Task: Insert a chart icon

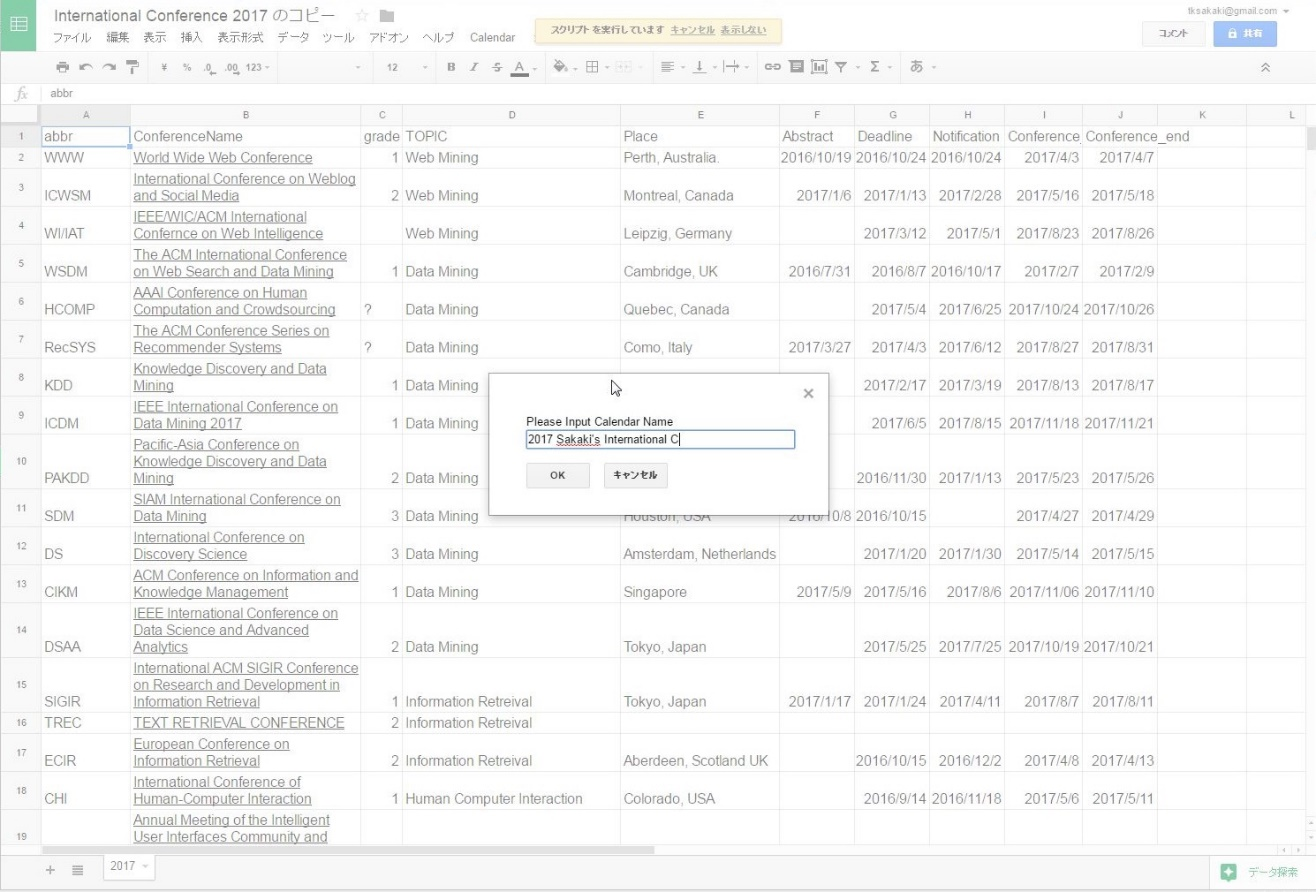Action: [819, 67]
